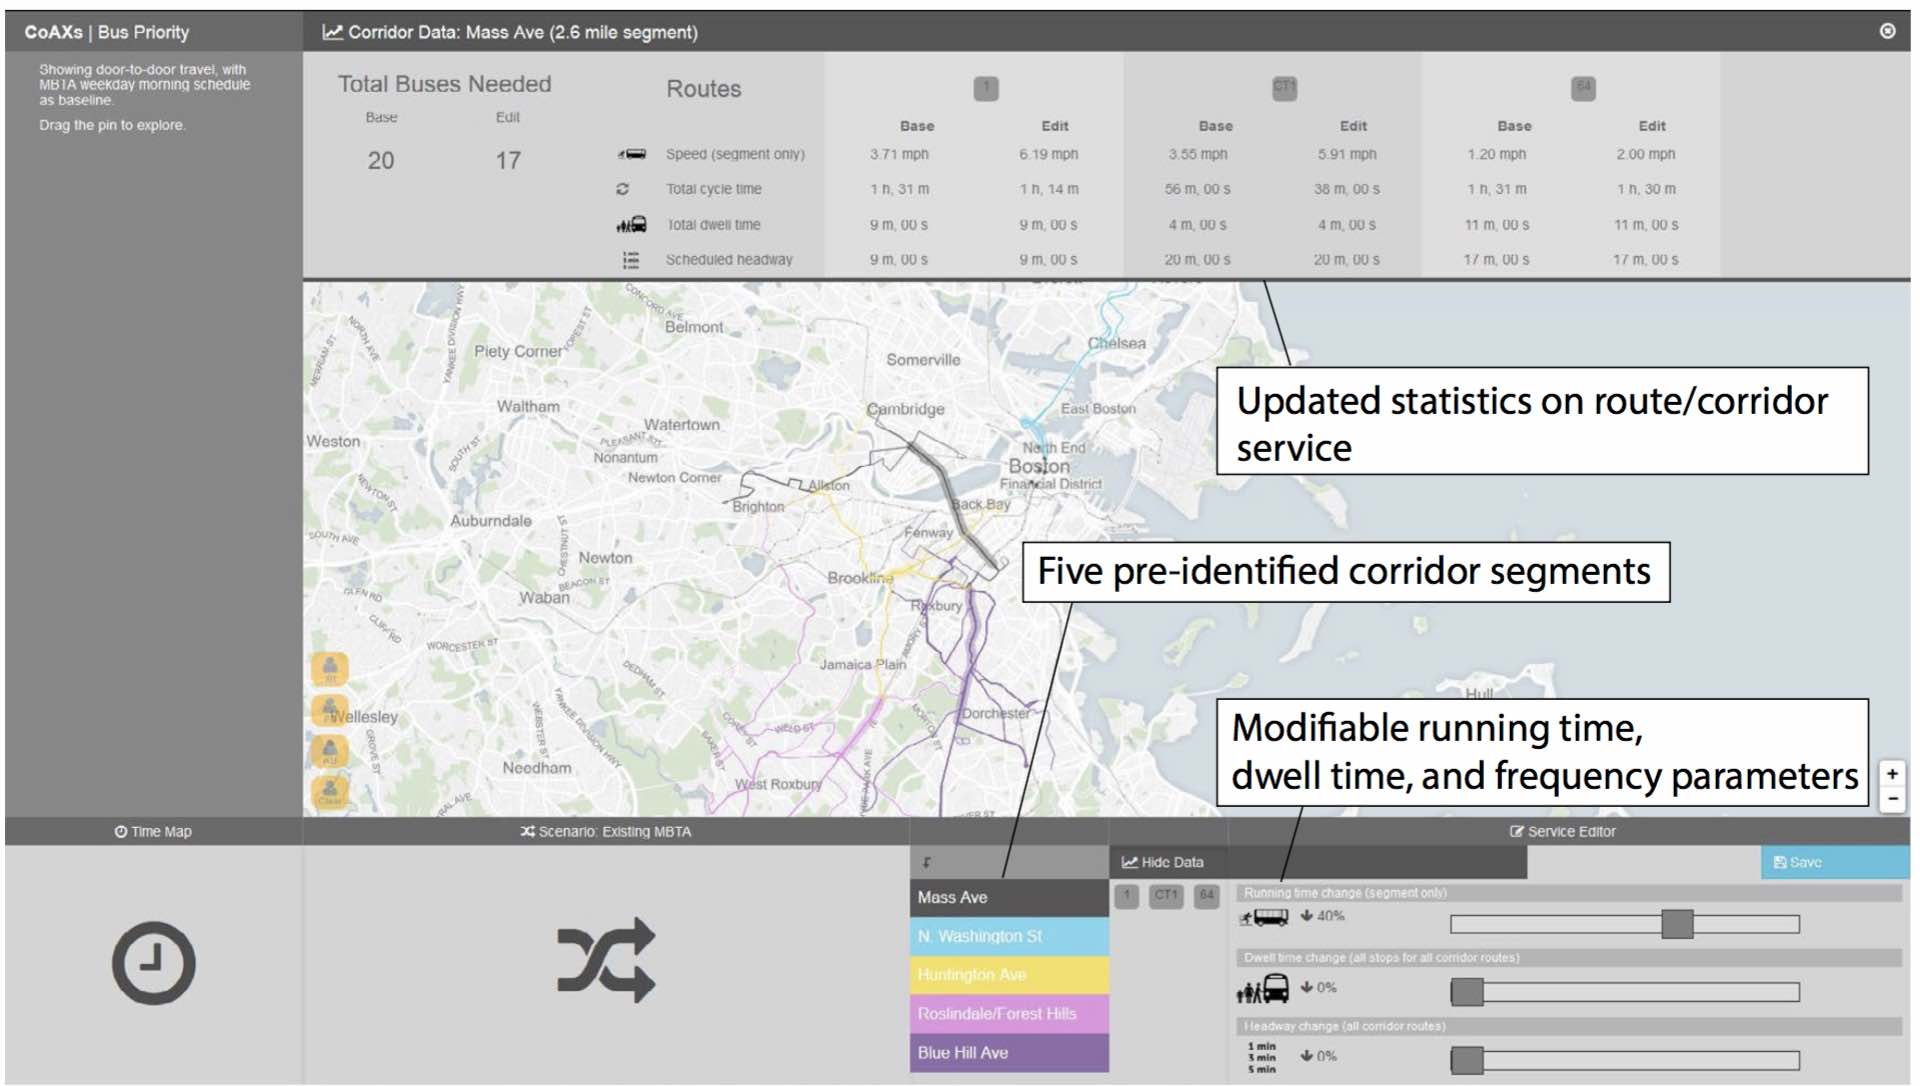Screen dimensions: 1920x1086
Task: Click the CT1 route badge in the table header
Action: click(x=1284, y=88)
